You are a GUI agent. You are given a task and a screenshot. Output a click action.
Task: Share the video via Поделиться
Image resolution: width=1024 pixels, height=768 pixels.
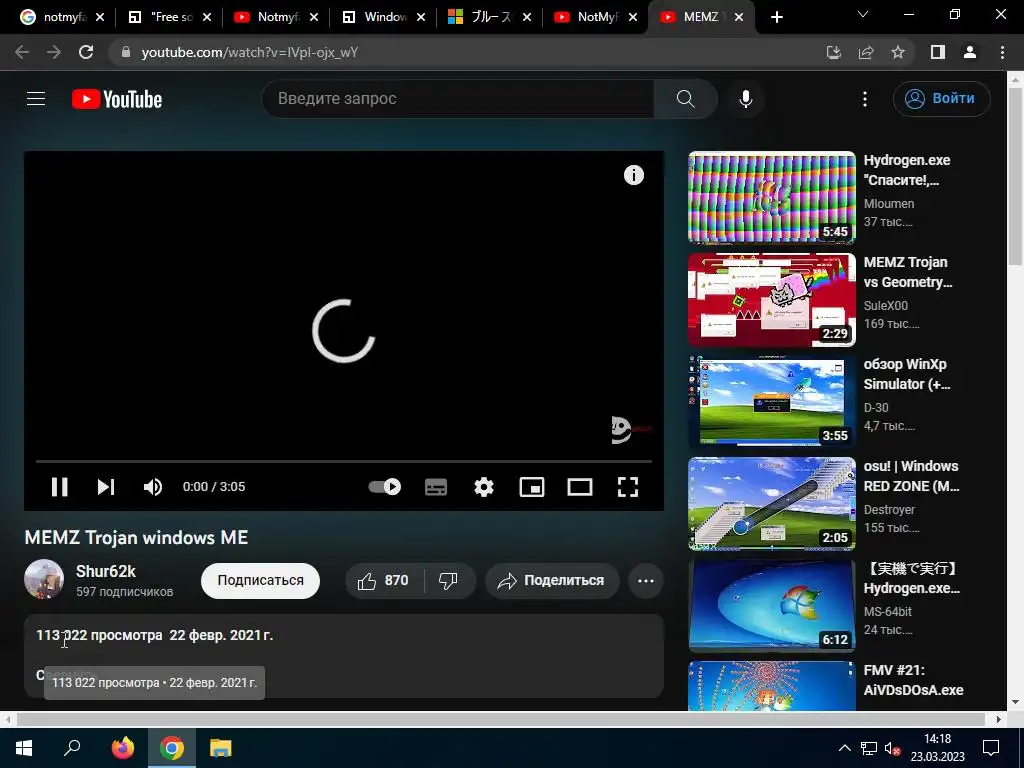(552, 581)
